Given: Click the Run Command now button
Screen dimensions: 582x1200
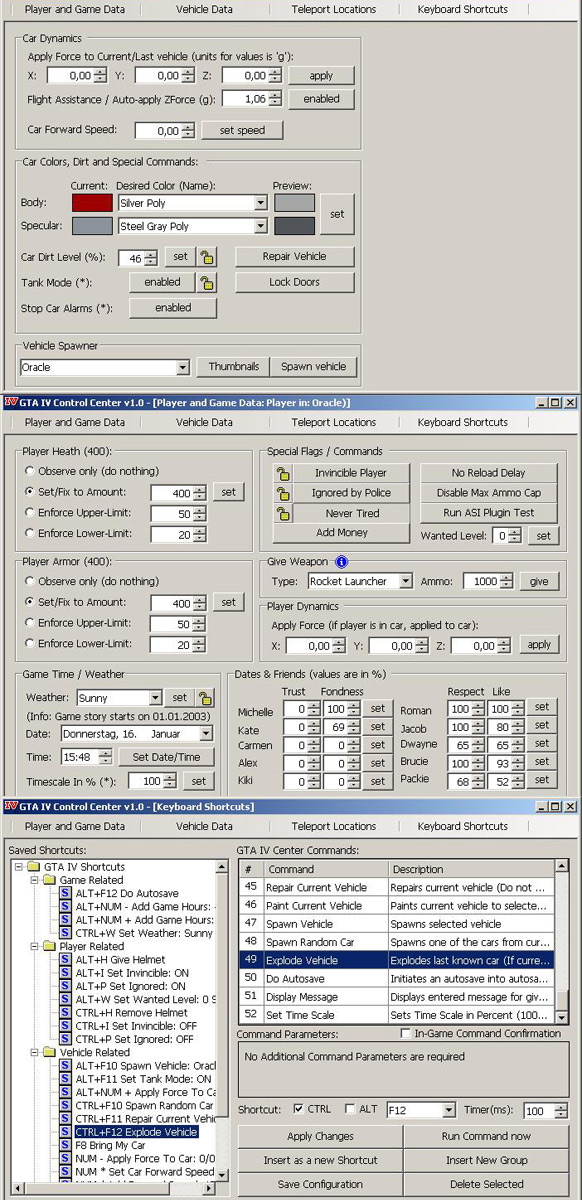Looking at the screenshot, I should pos(488,1136).
